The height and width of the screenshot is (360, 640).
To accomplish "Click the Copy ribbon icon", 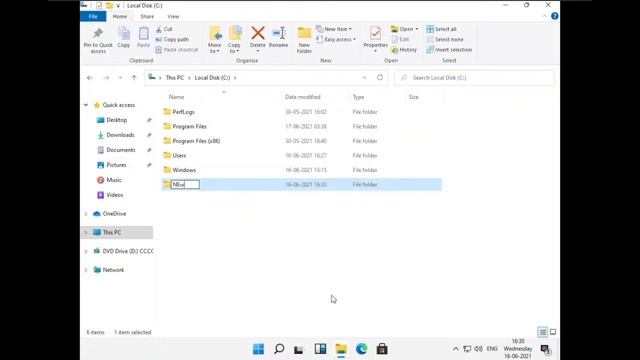I will 124,38.
